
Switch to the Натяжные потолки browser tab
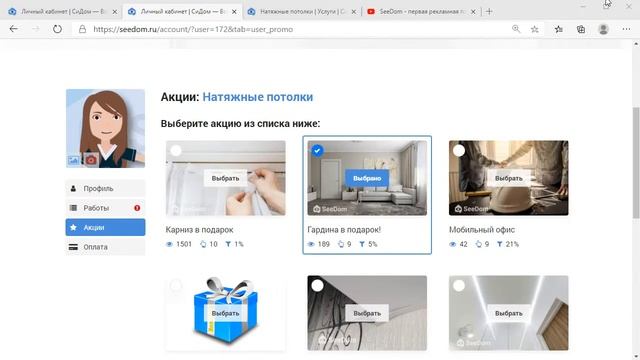pyautogui.click(x=301, y=12)
